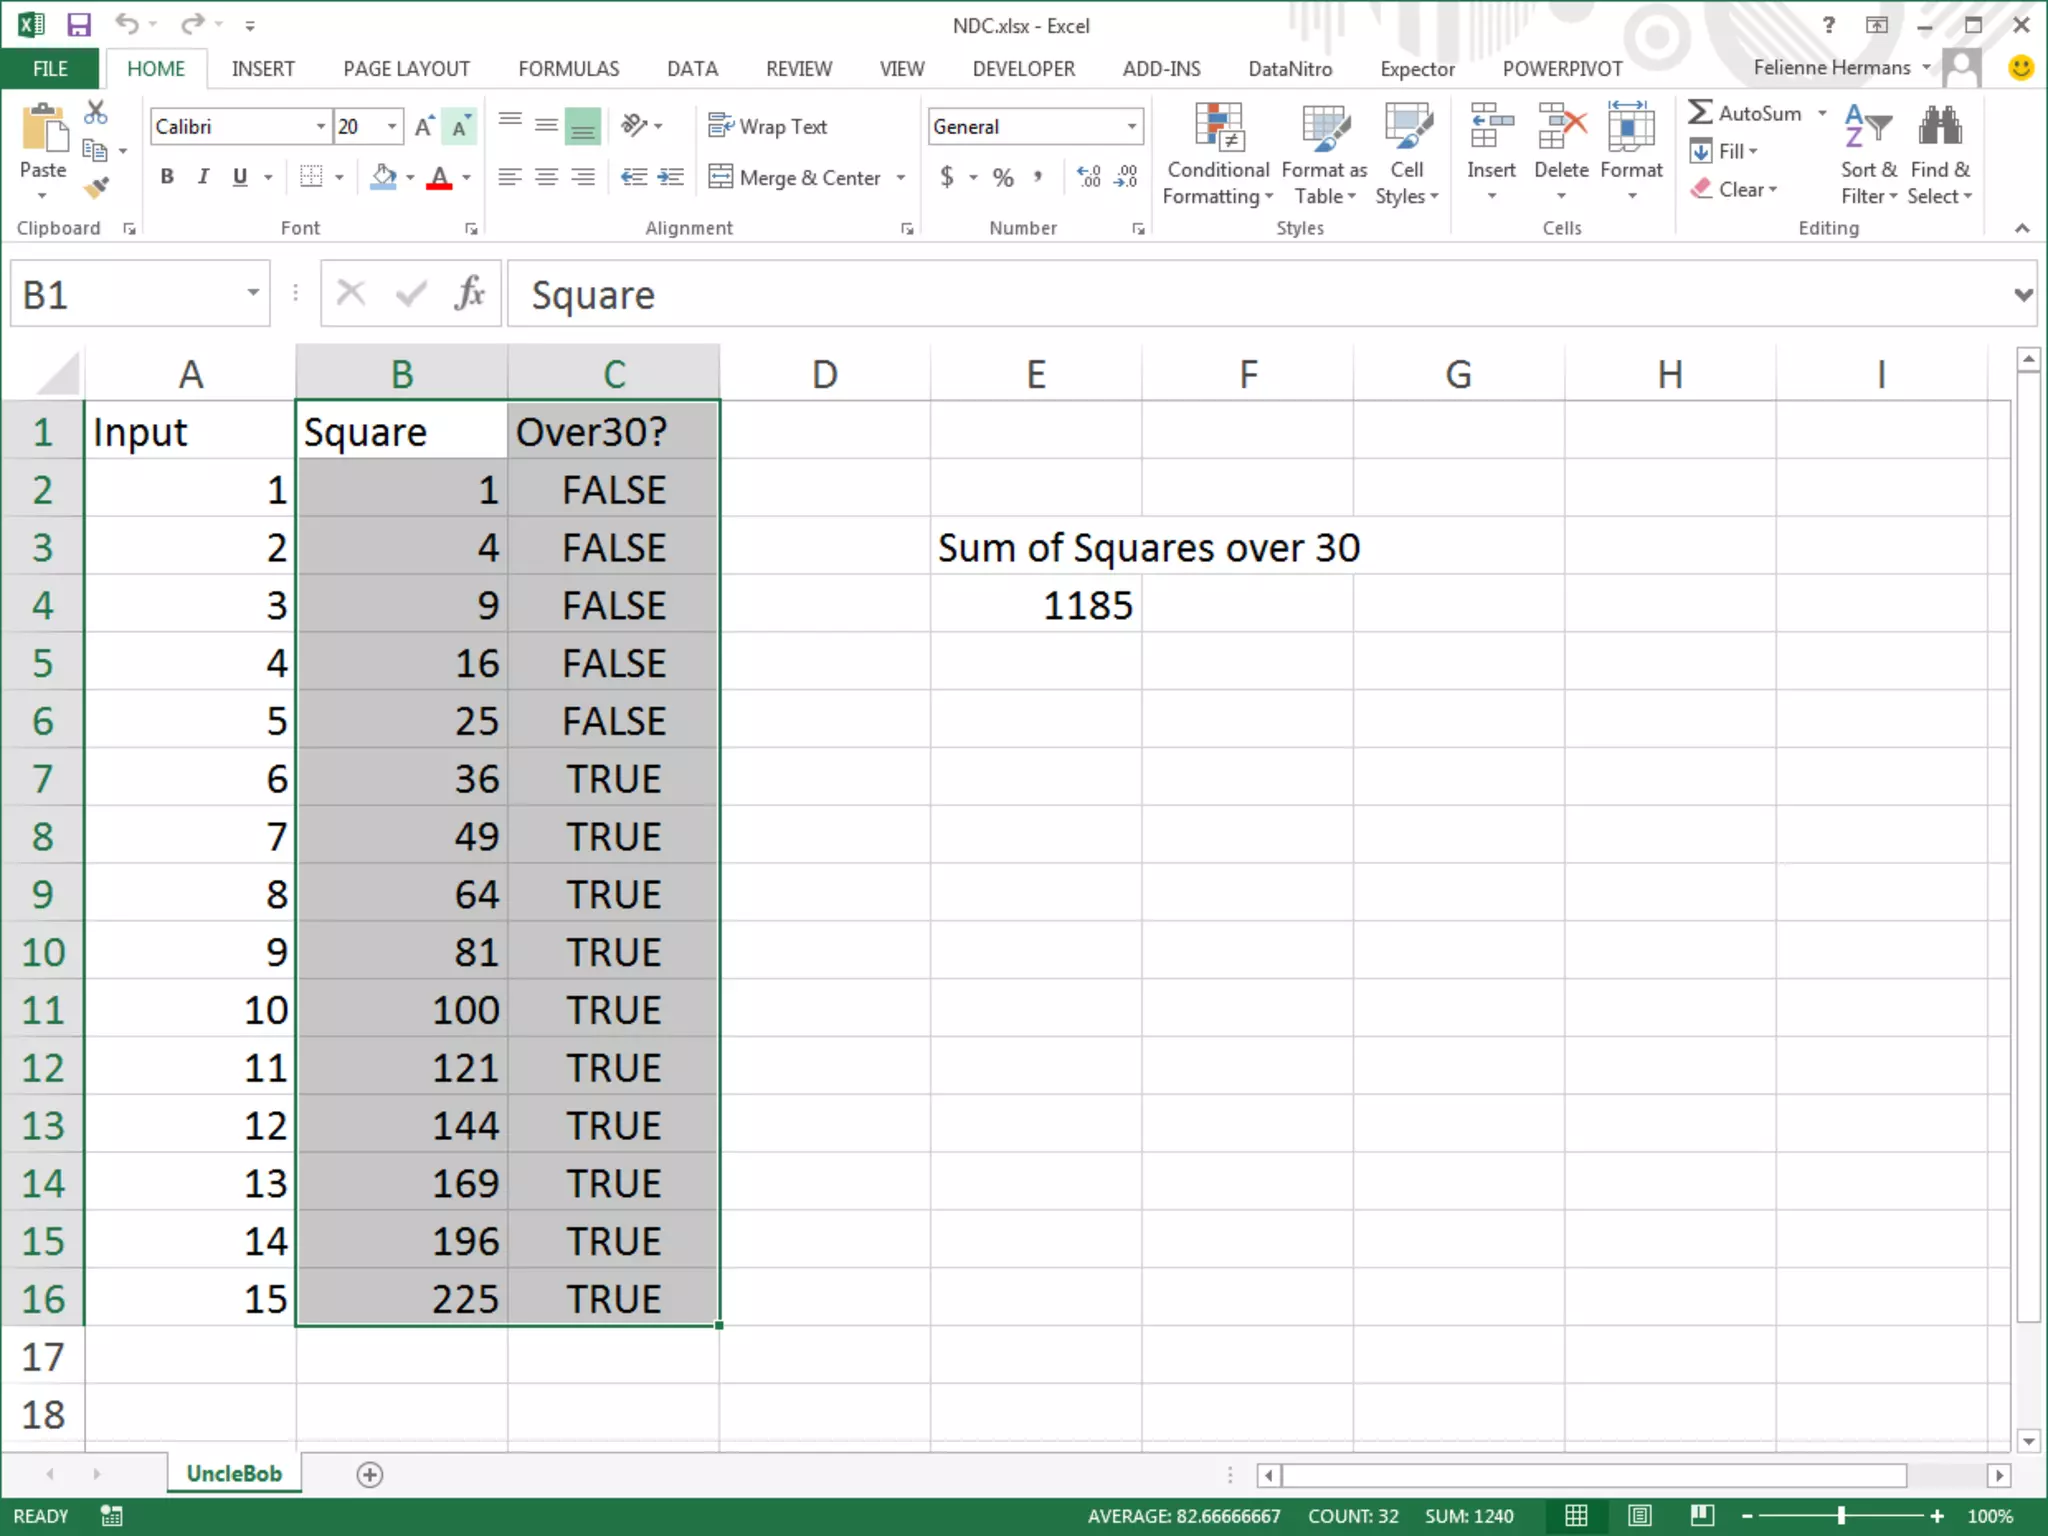
Task: Toggle Center horizontal alignment
Action: click(x=546, y=177)
